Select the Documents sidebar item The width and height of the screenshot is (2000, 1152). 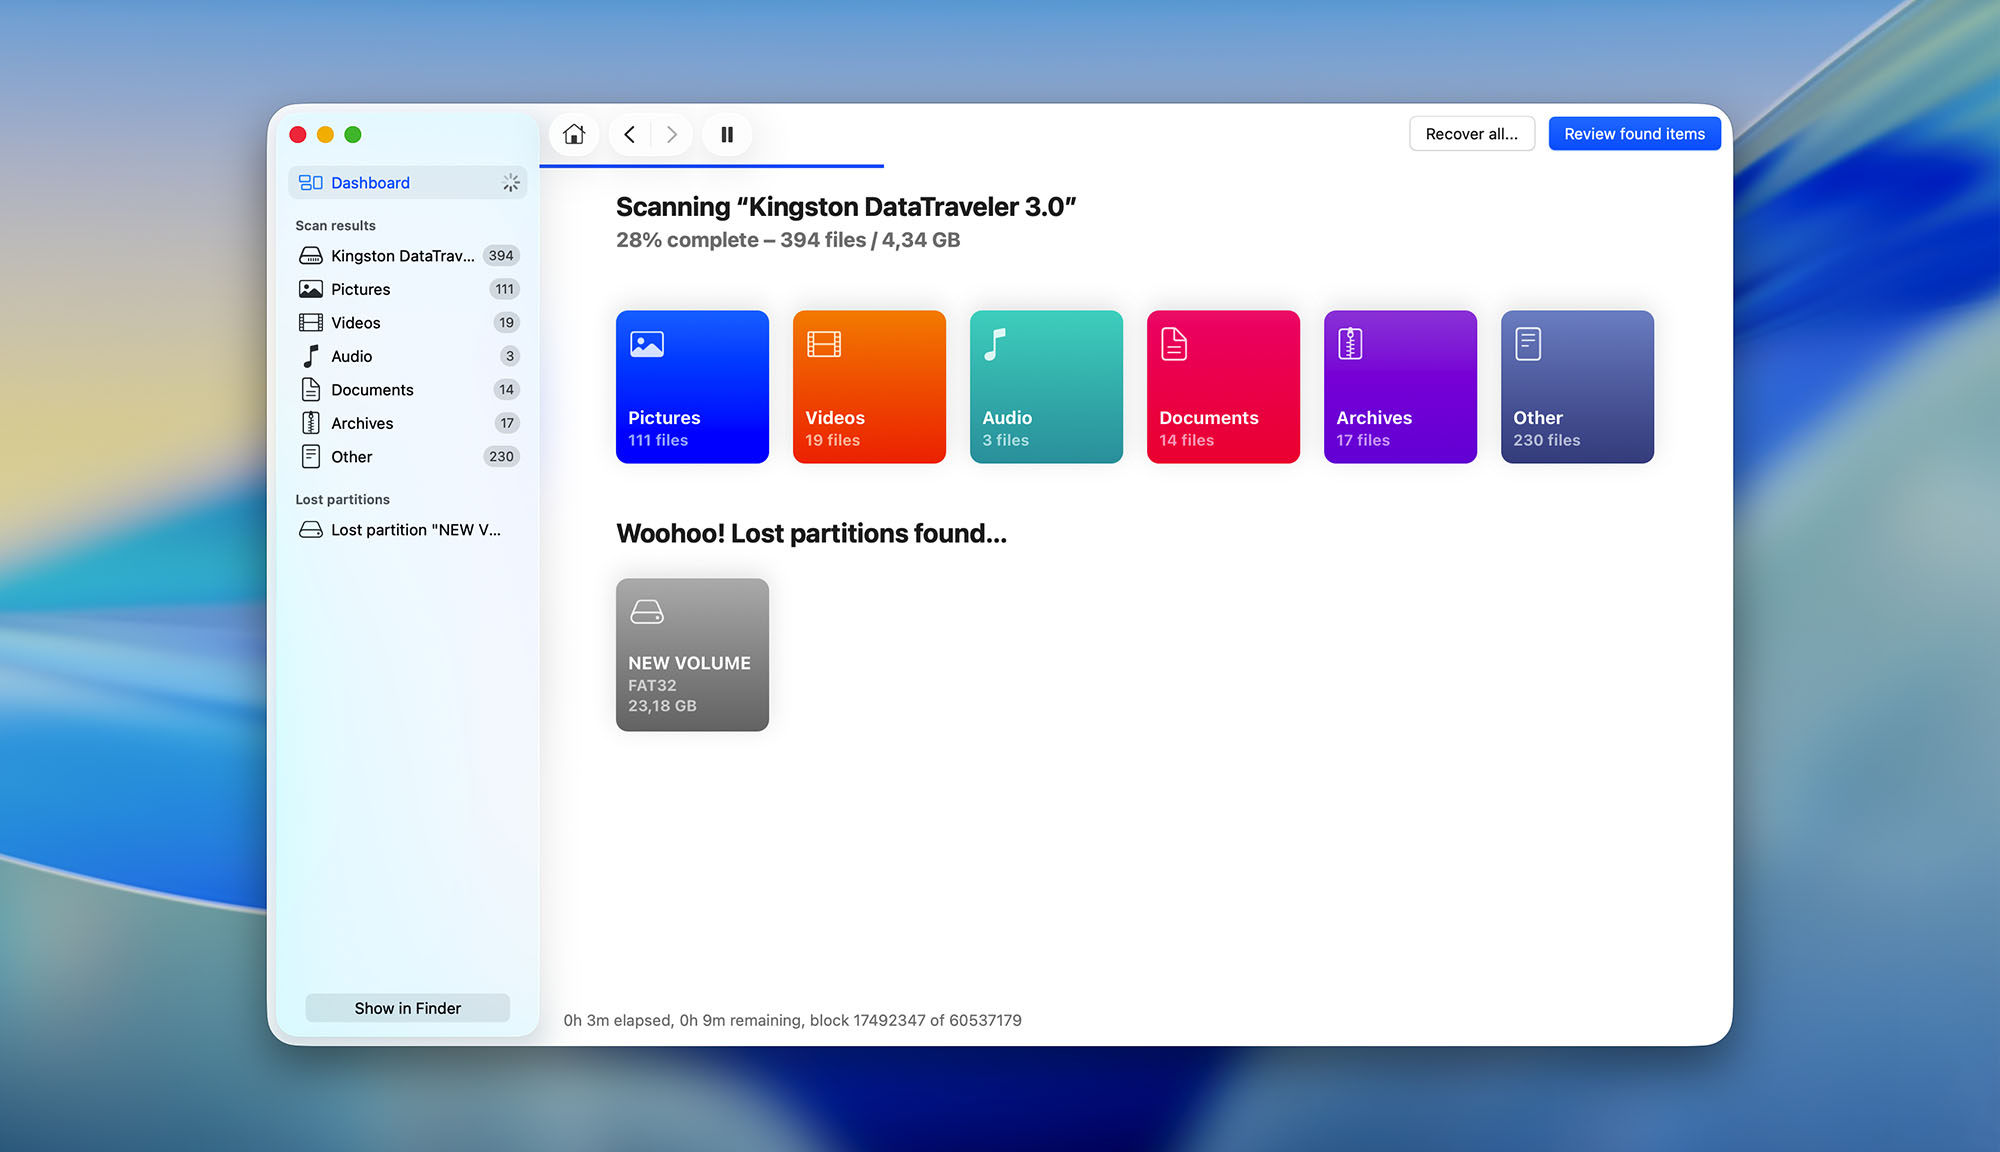[372, 389]
